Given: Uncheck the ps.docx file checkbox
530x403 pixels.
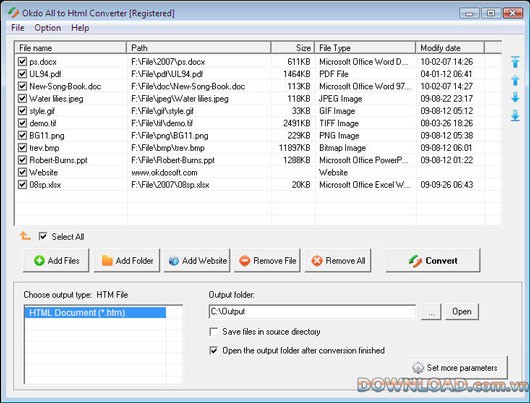Looking at the screenshot, I should [22, 62].
